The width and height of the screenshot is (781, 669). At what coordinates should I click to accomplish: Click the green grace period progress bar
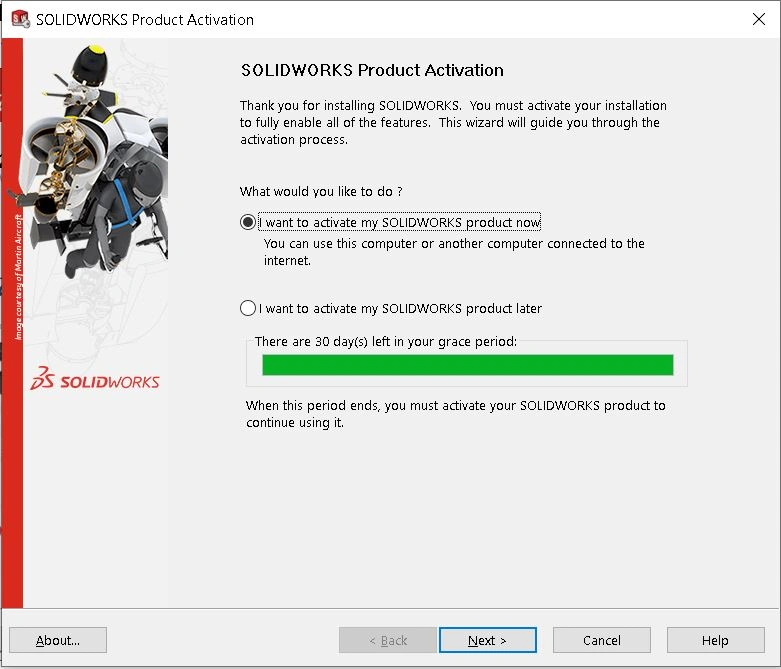click(468, 365)
